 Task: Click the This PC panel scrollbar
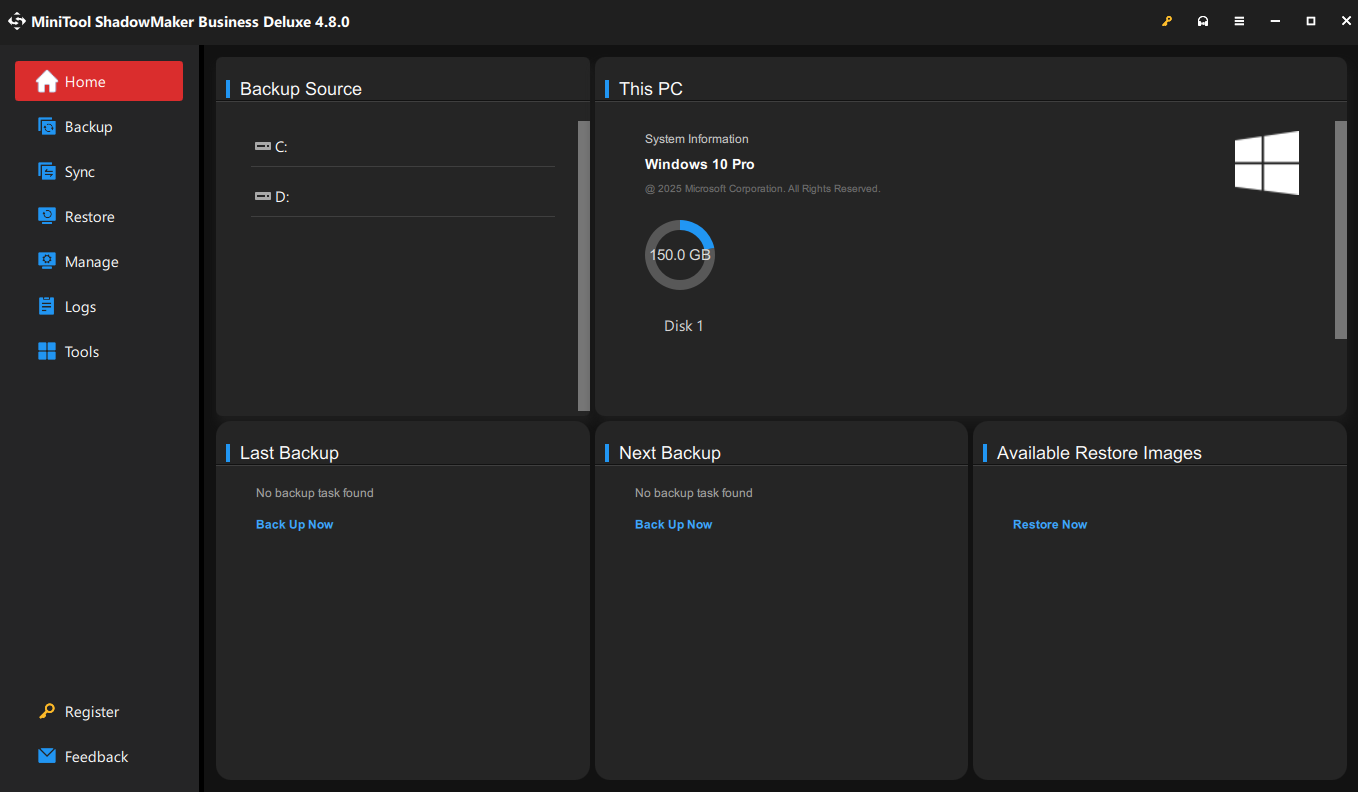1340,230
